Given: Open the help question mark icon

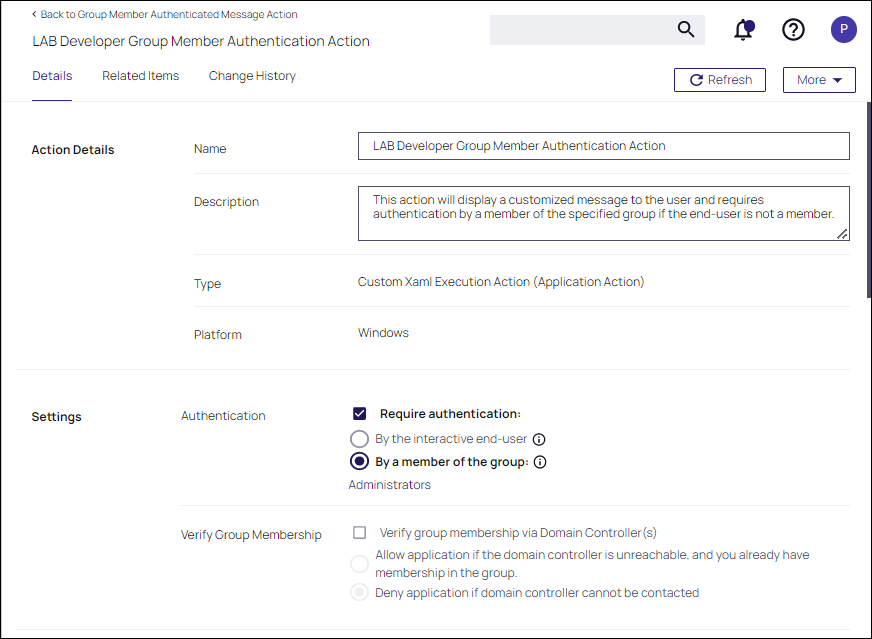Looking at the screenshot, I should [x=793, y=29].
